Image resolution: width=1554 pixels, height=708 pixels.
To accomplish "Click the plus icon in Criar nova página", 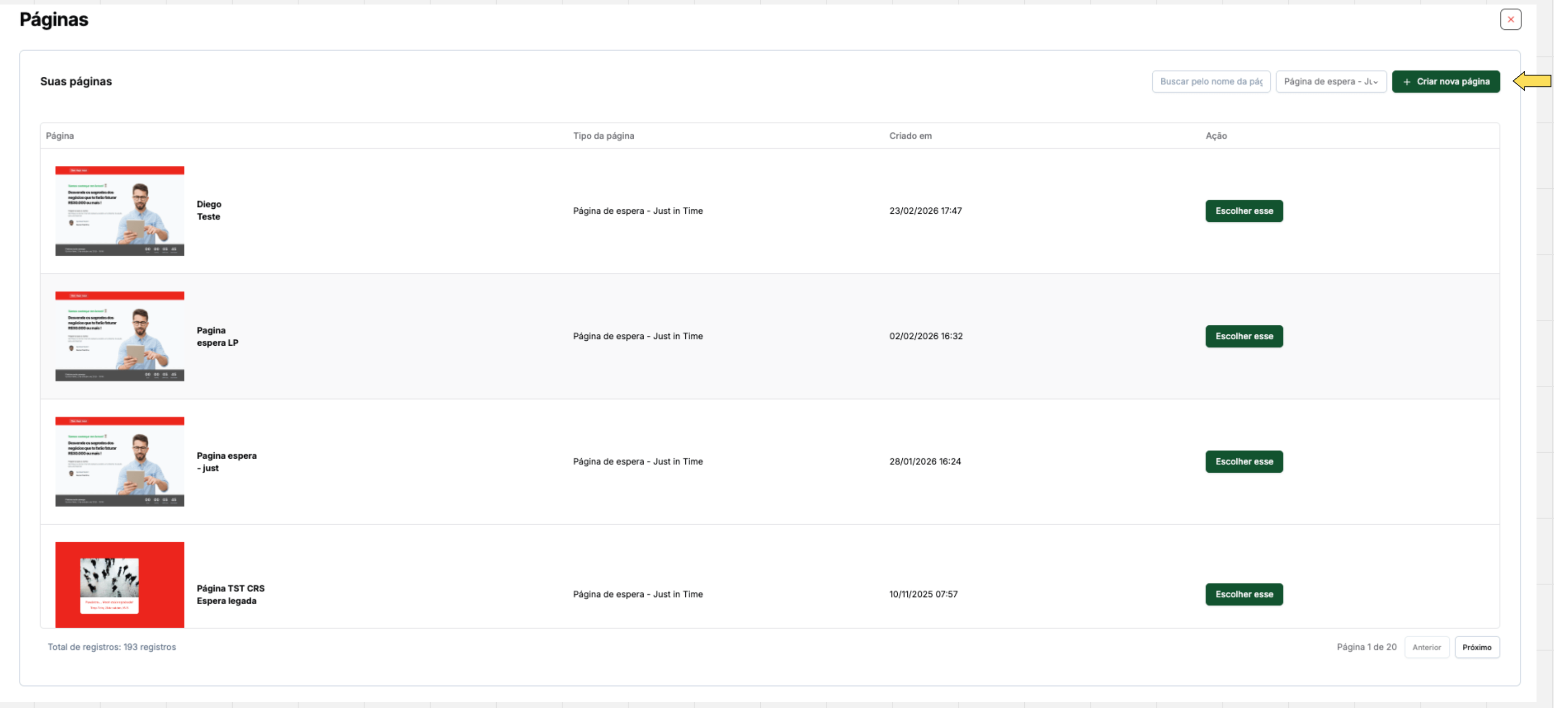I will pyautogui.click(x=1407, y=82).
